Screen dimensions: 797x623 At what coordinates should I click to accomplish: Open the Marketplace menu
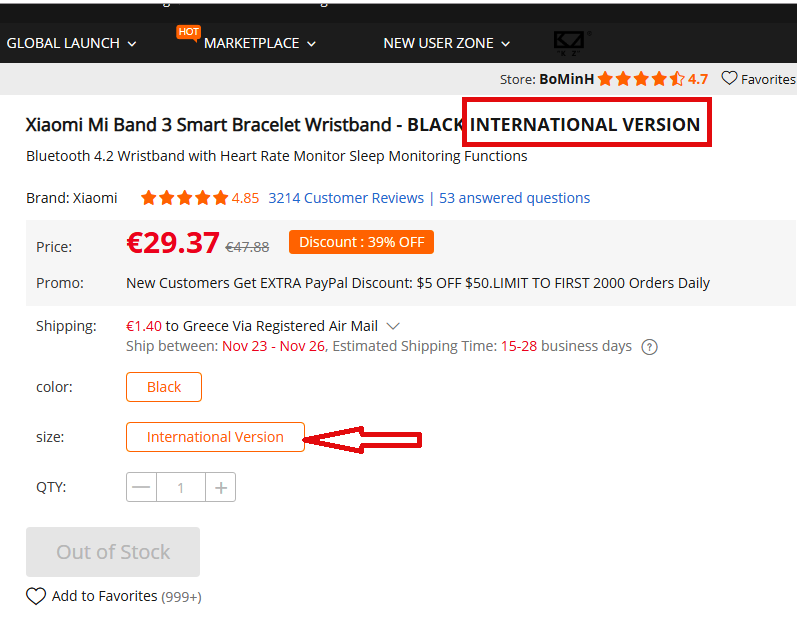[260, 43]
